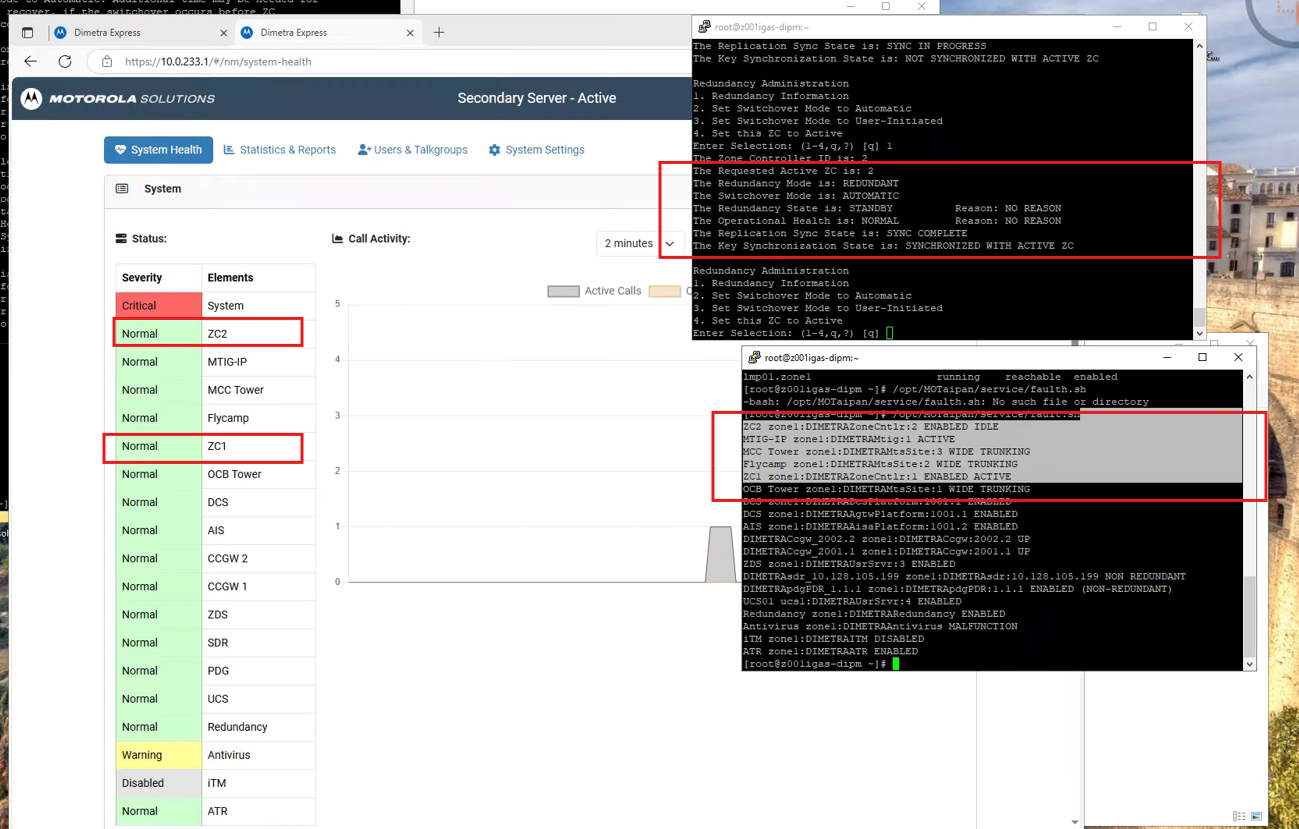
Task: Click page scroll down arrow in browser
Action: [x=1075, y=822]
